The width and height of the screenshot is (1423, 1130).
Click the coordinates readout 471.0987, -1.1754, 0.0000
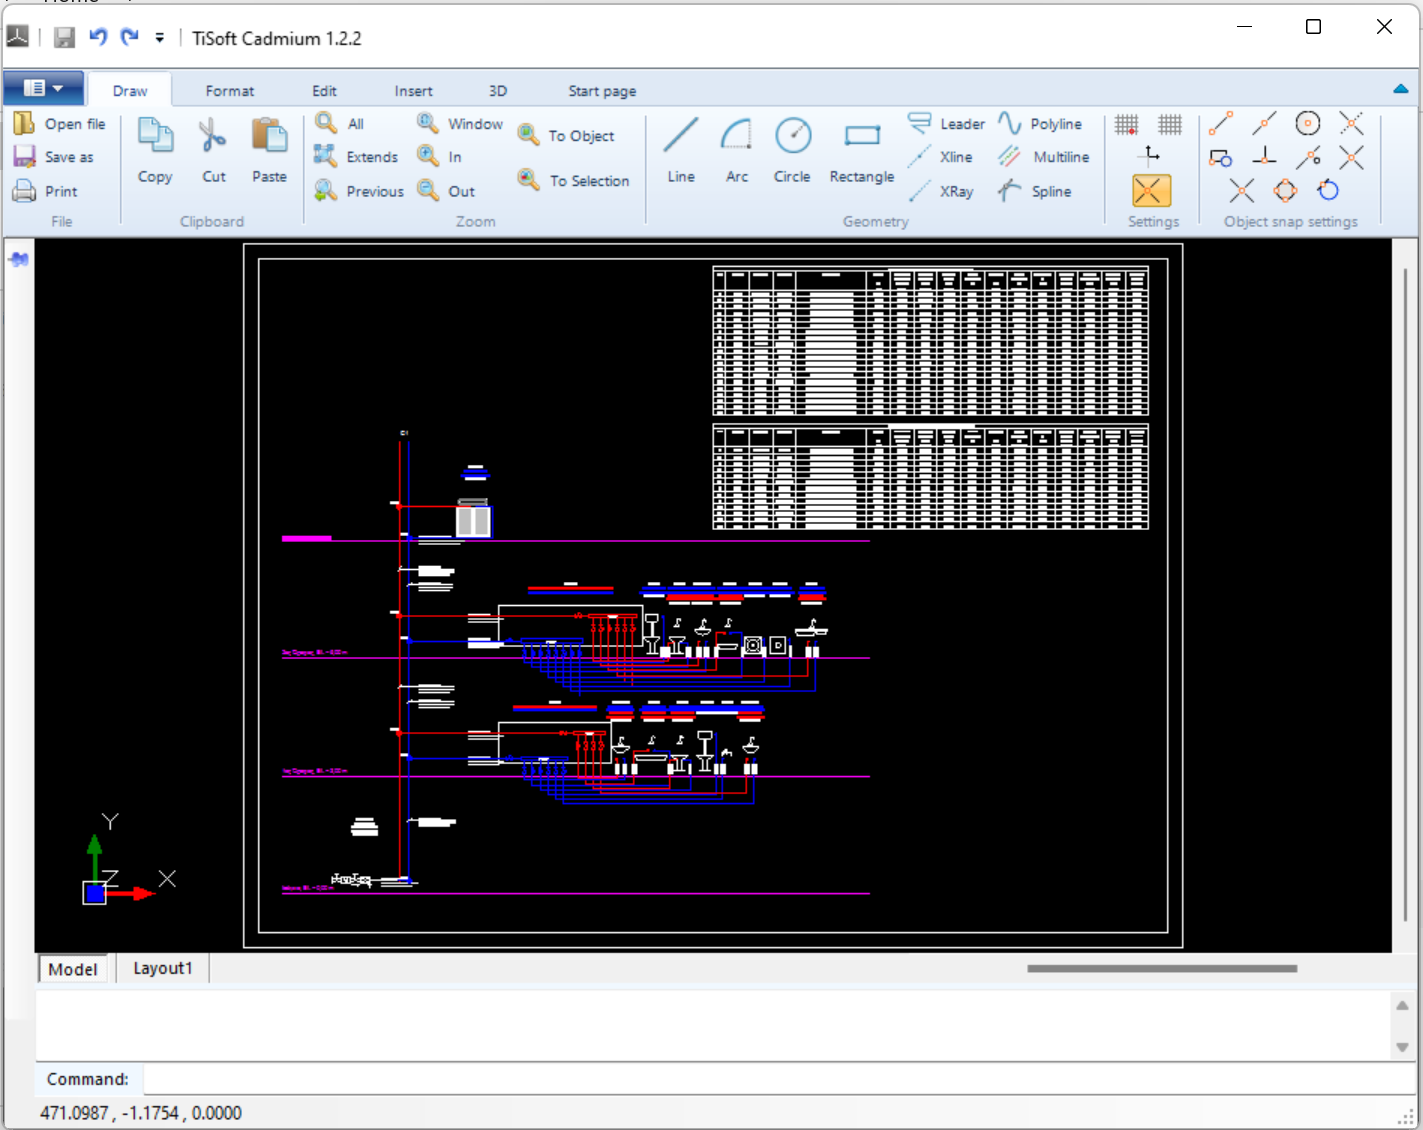point(141,1113)
